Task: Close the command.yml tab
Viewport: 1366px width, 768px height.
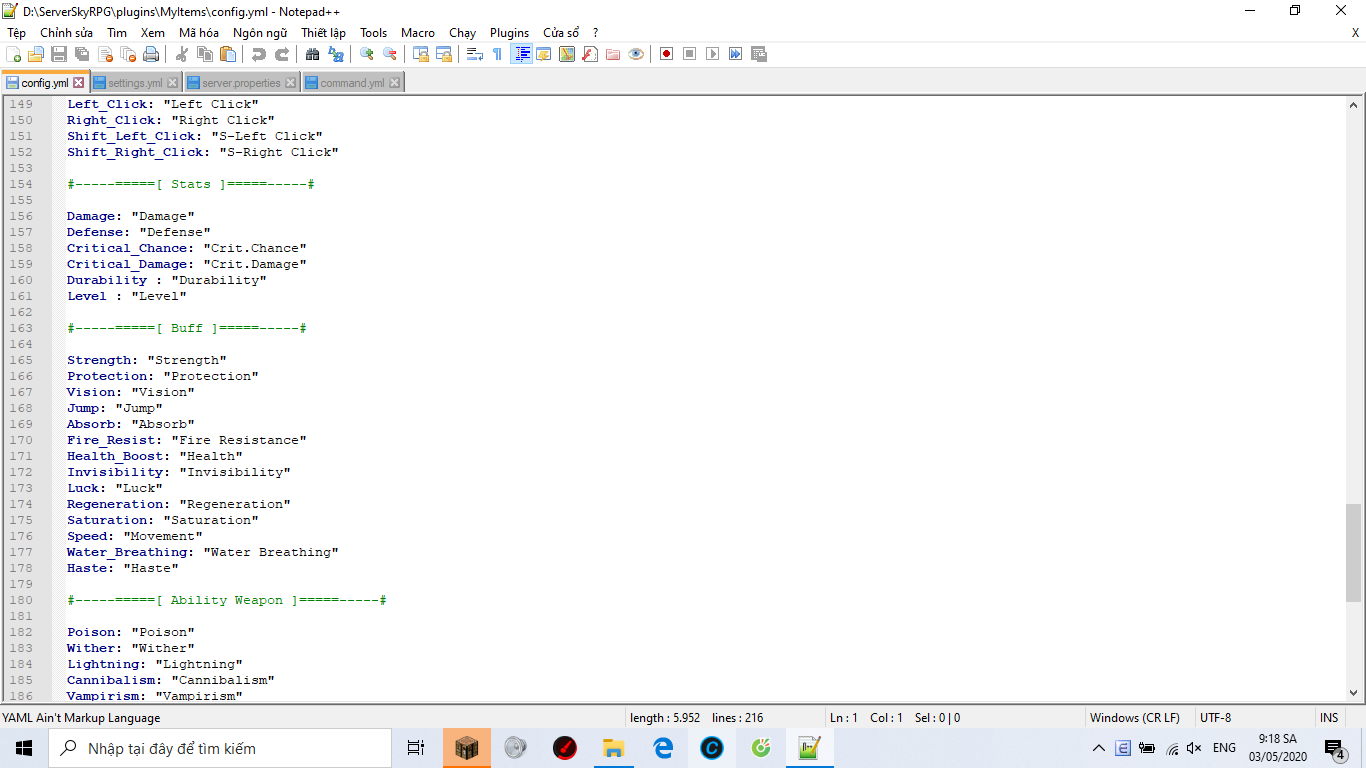Action: click(395, 83)
